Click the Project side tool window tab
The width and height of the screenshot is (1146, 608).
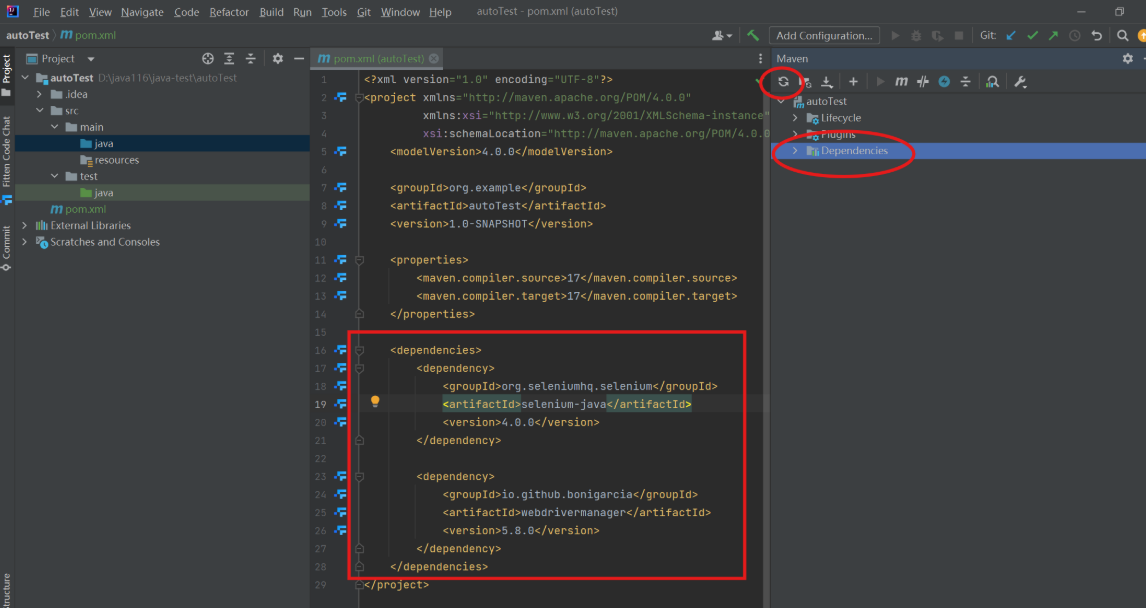point(7,74)
